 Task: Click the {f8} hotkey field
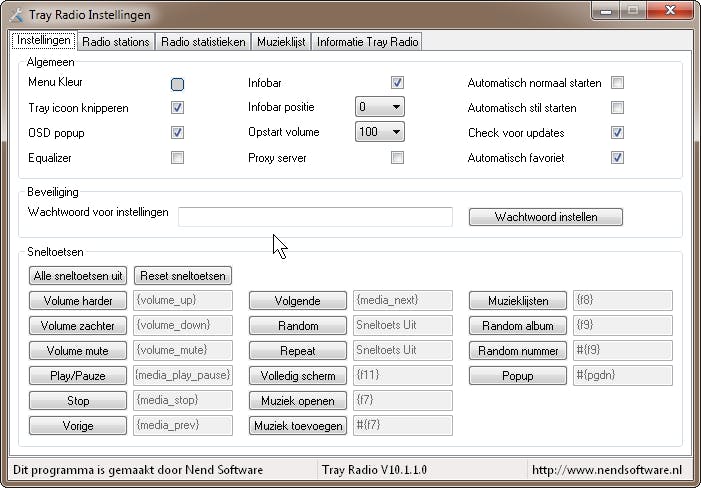(x=623, y=300)
